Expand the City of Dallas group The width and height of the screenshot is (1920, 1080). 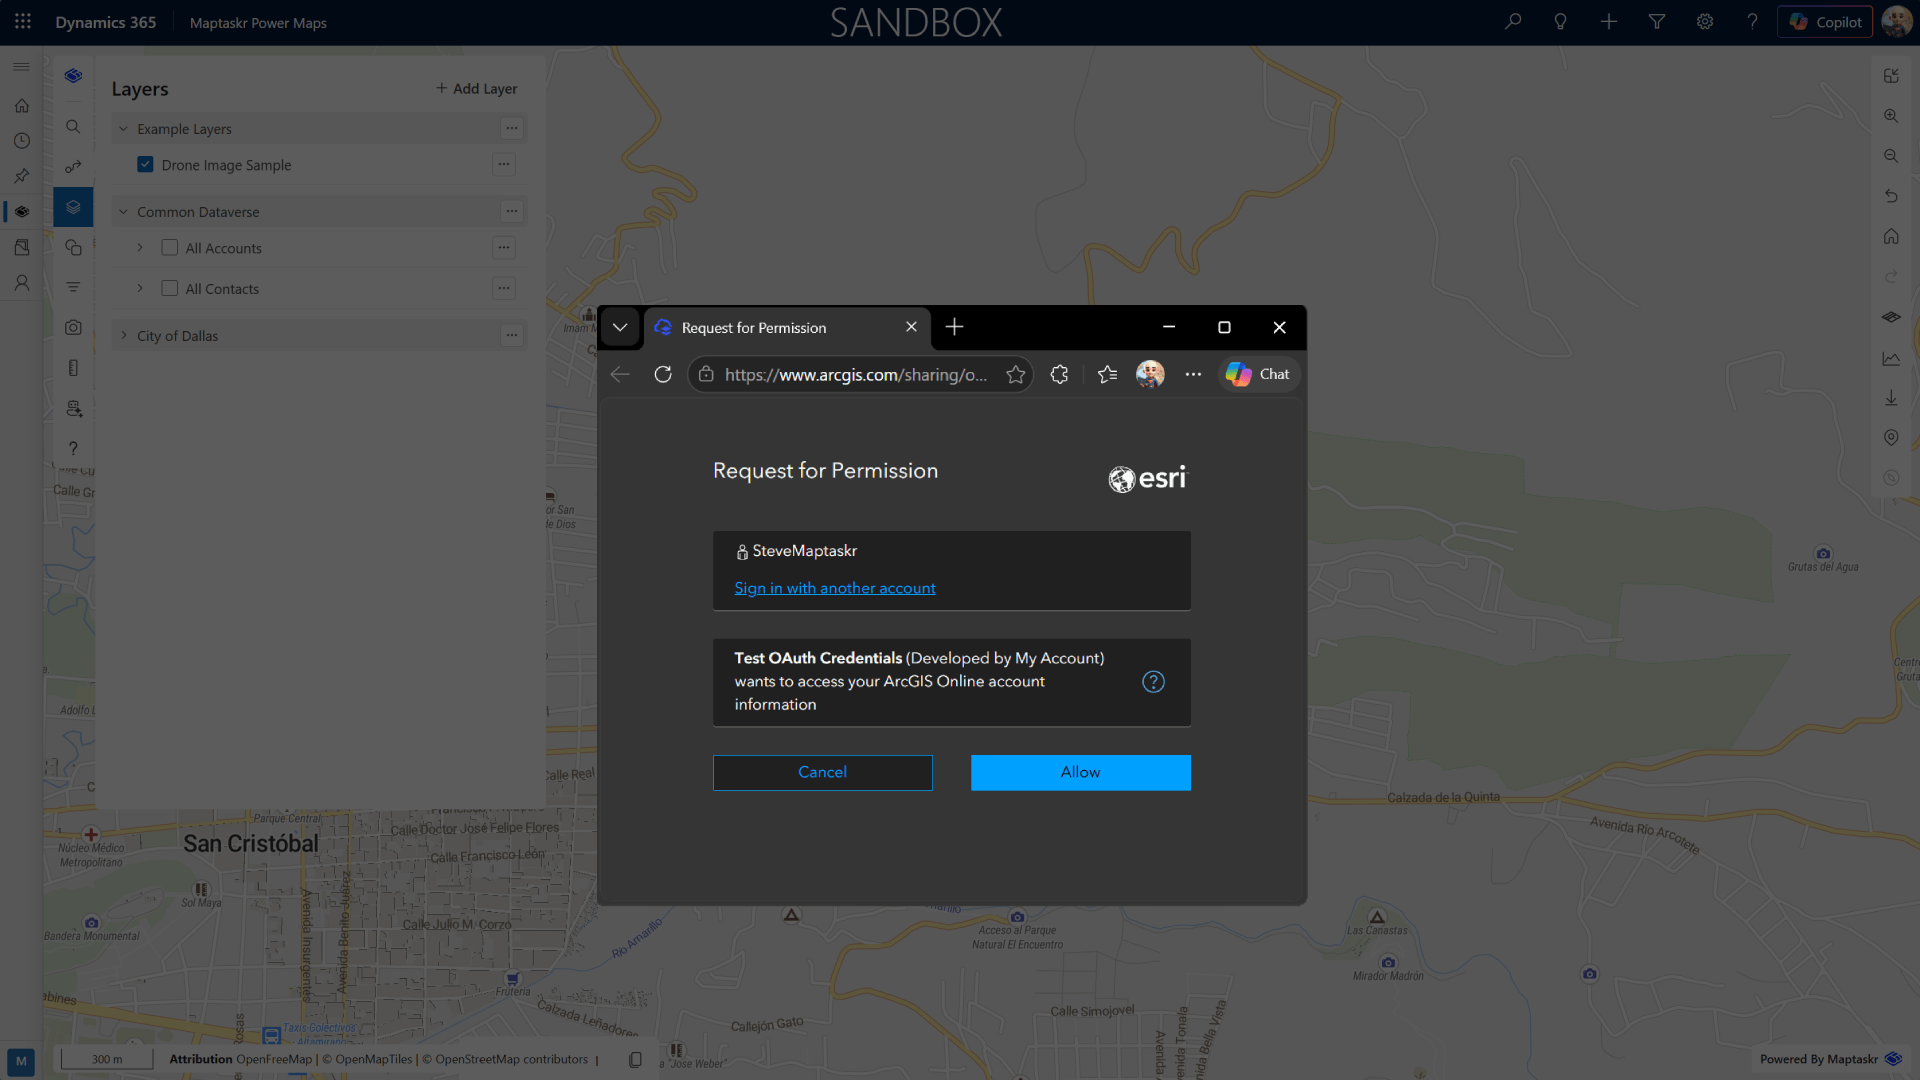click(x=124, y=336)
